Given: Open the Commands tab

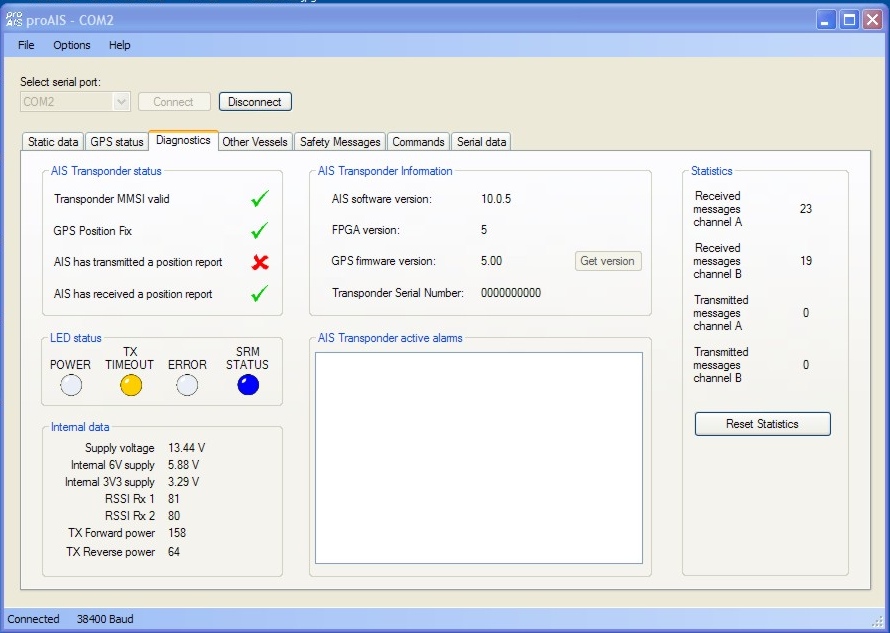Looking at the screenshot, I should 418,142.
